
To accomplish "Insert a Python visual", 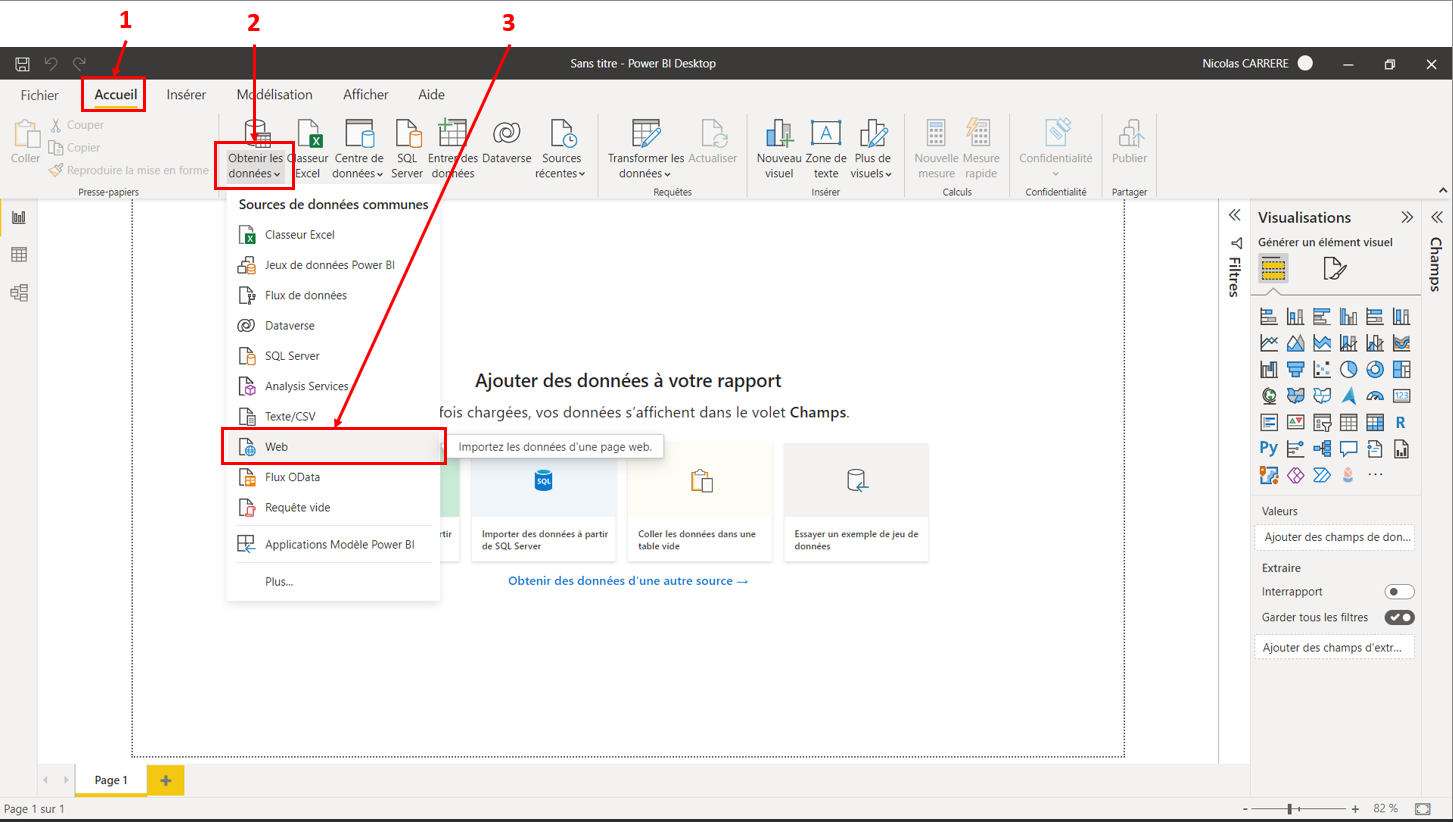I will (1269, 448).
